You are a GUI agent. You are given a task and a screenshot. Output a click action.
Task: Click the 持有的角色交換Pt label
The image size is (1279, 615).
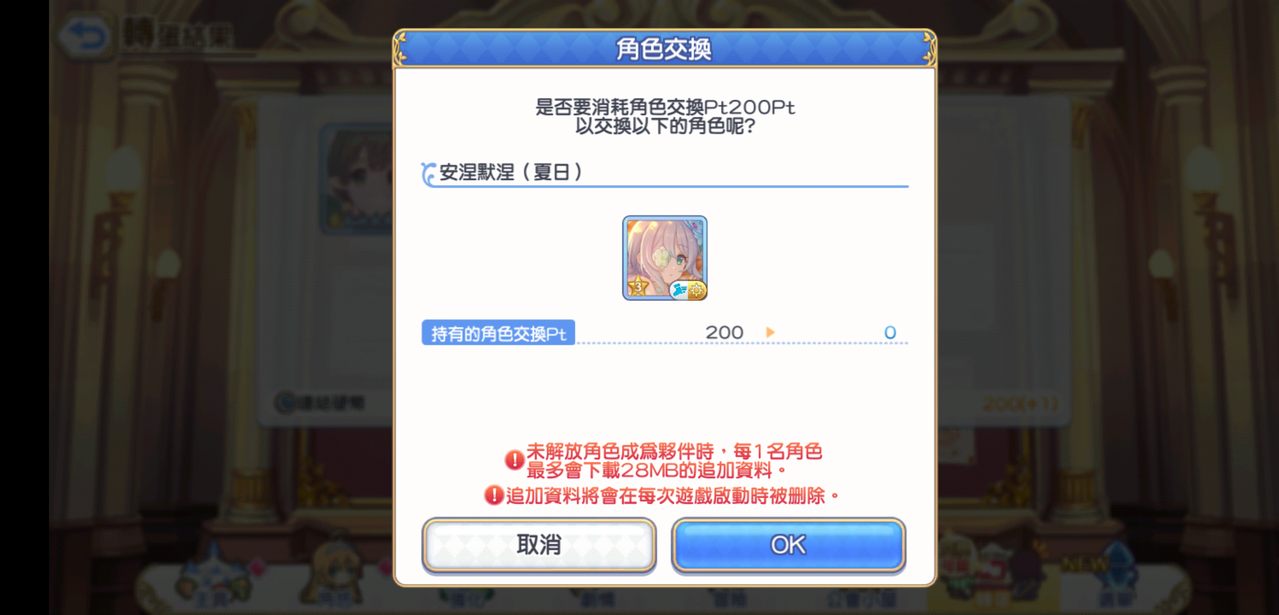point(498,333)
